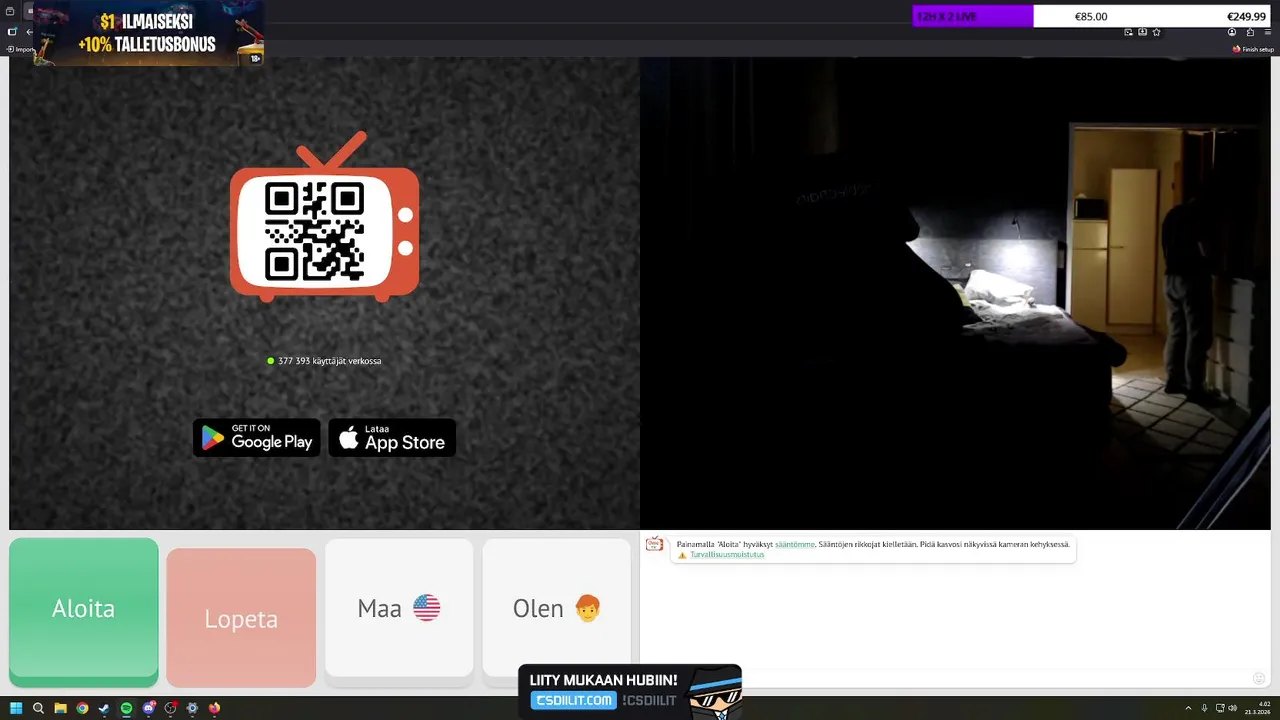Click the red Lopeta stop button
This screenshot has width=1280, height=720.
[x=241, y=618]
